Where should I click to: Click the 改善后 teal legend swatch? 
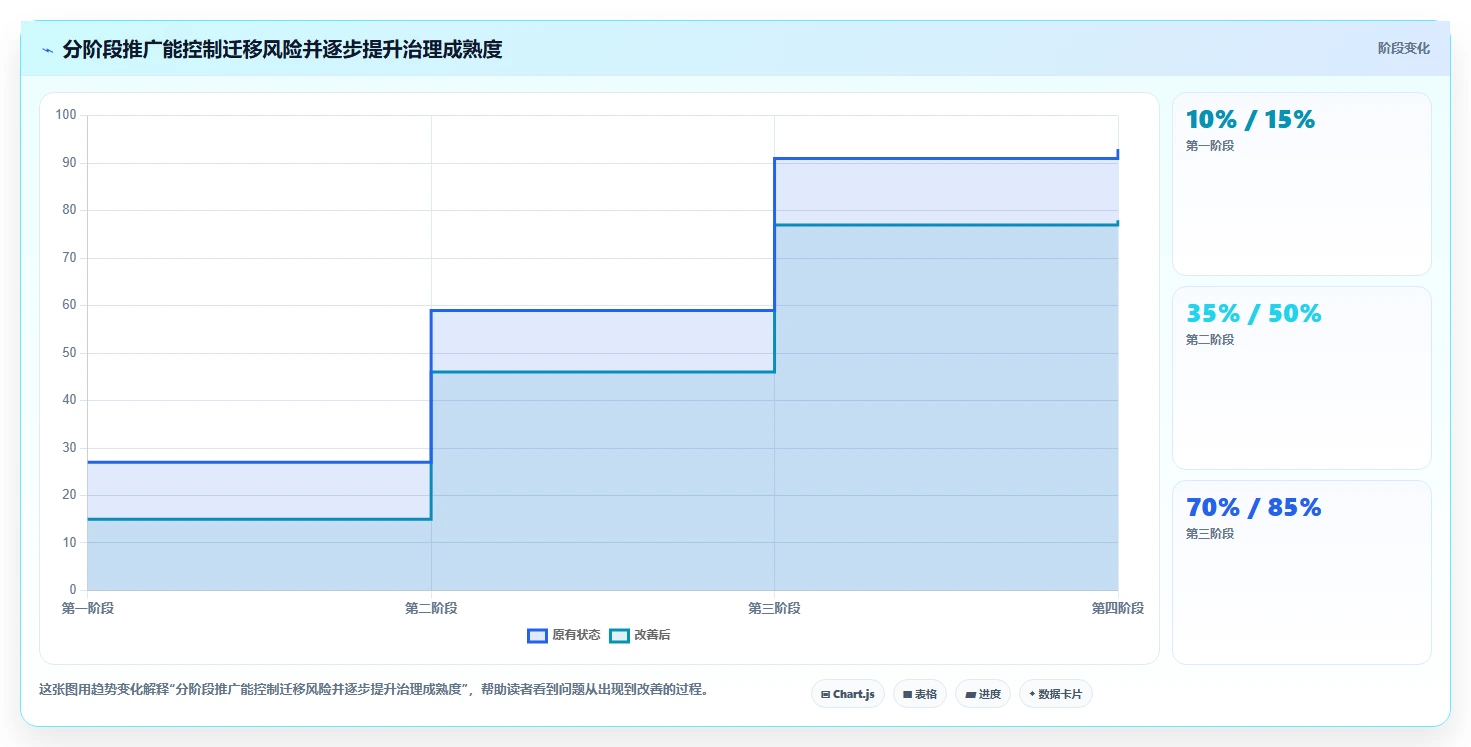[x=619, y=635]
